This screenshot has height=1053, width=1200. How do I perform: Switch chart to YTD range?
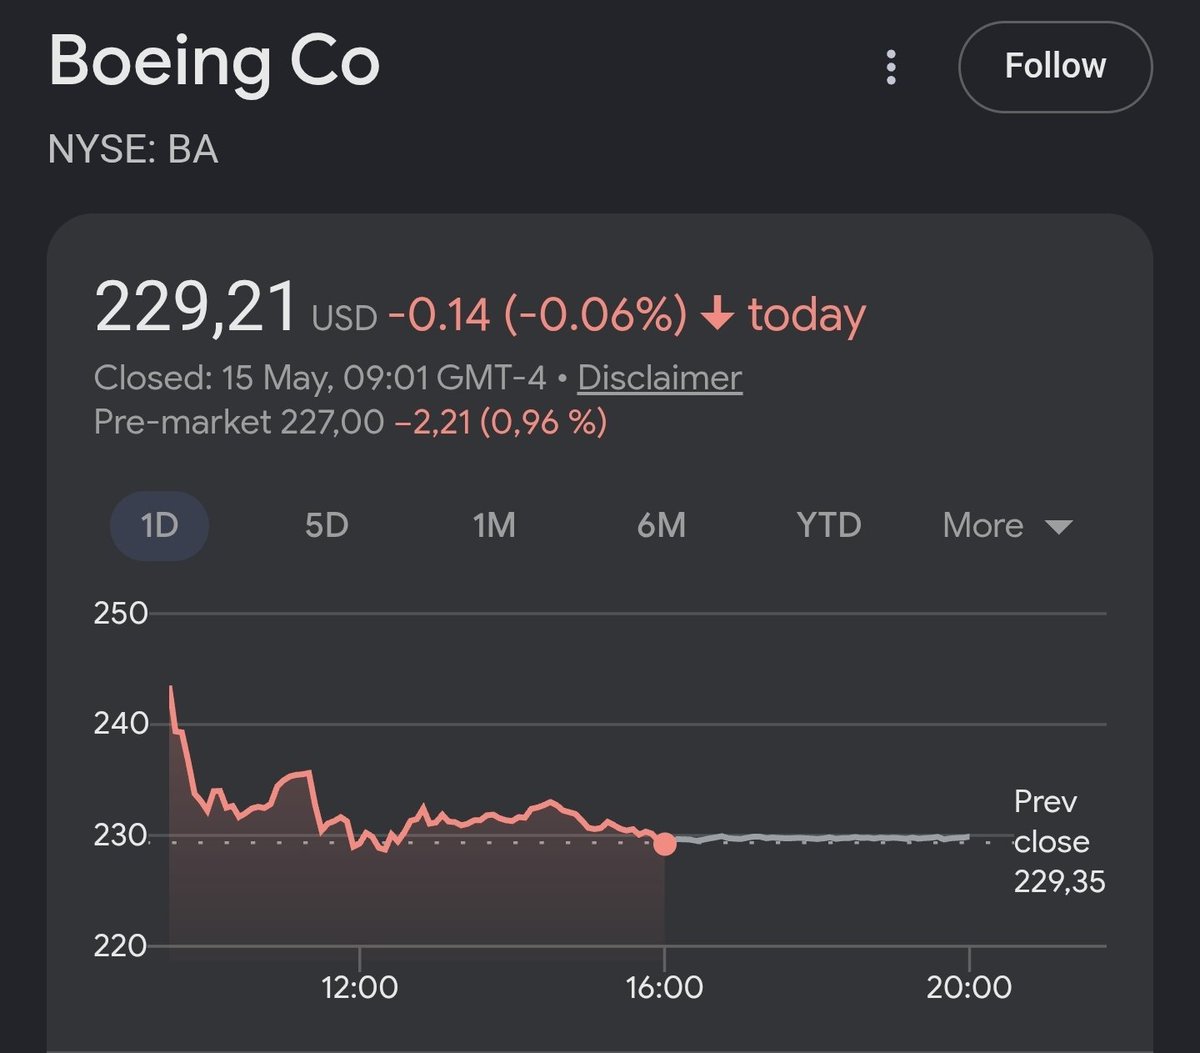(x=829, y=525)
